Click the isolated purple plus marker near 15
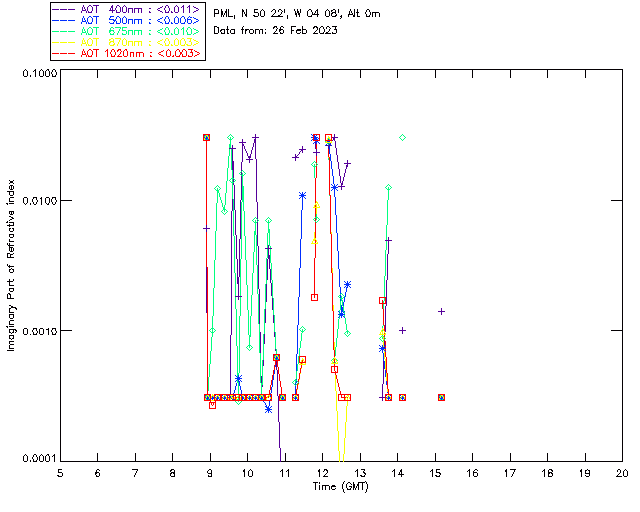Viewport: 640px width, 512px height. click(441, 312)
